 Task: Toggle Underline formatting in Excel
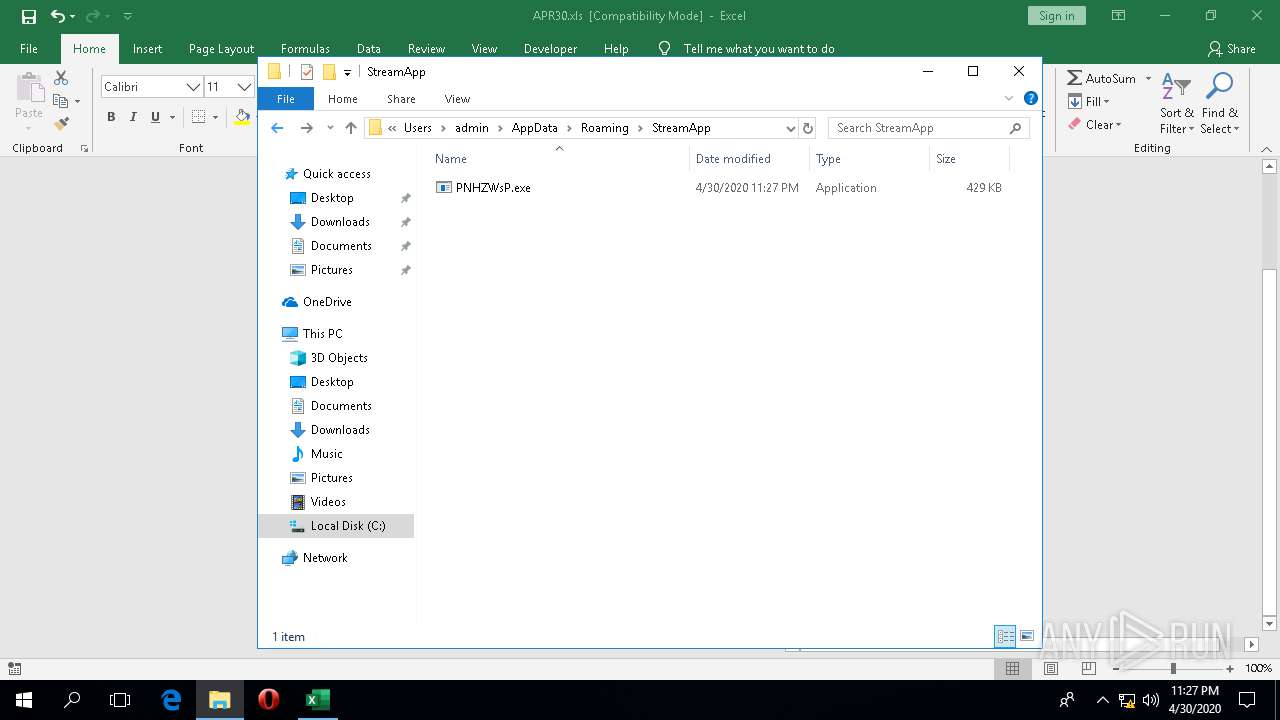coord(155,117)
